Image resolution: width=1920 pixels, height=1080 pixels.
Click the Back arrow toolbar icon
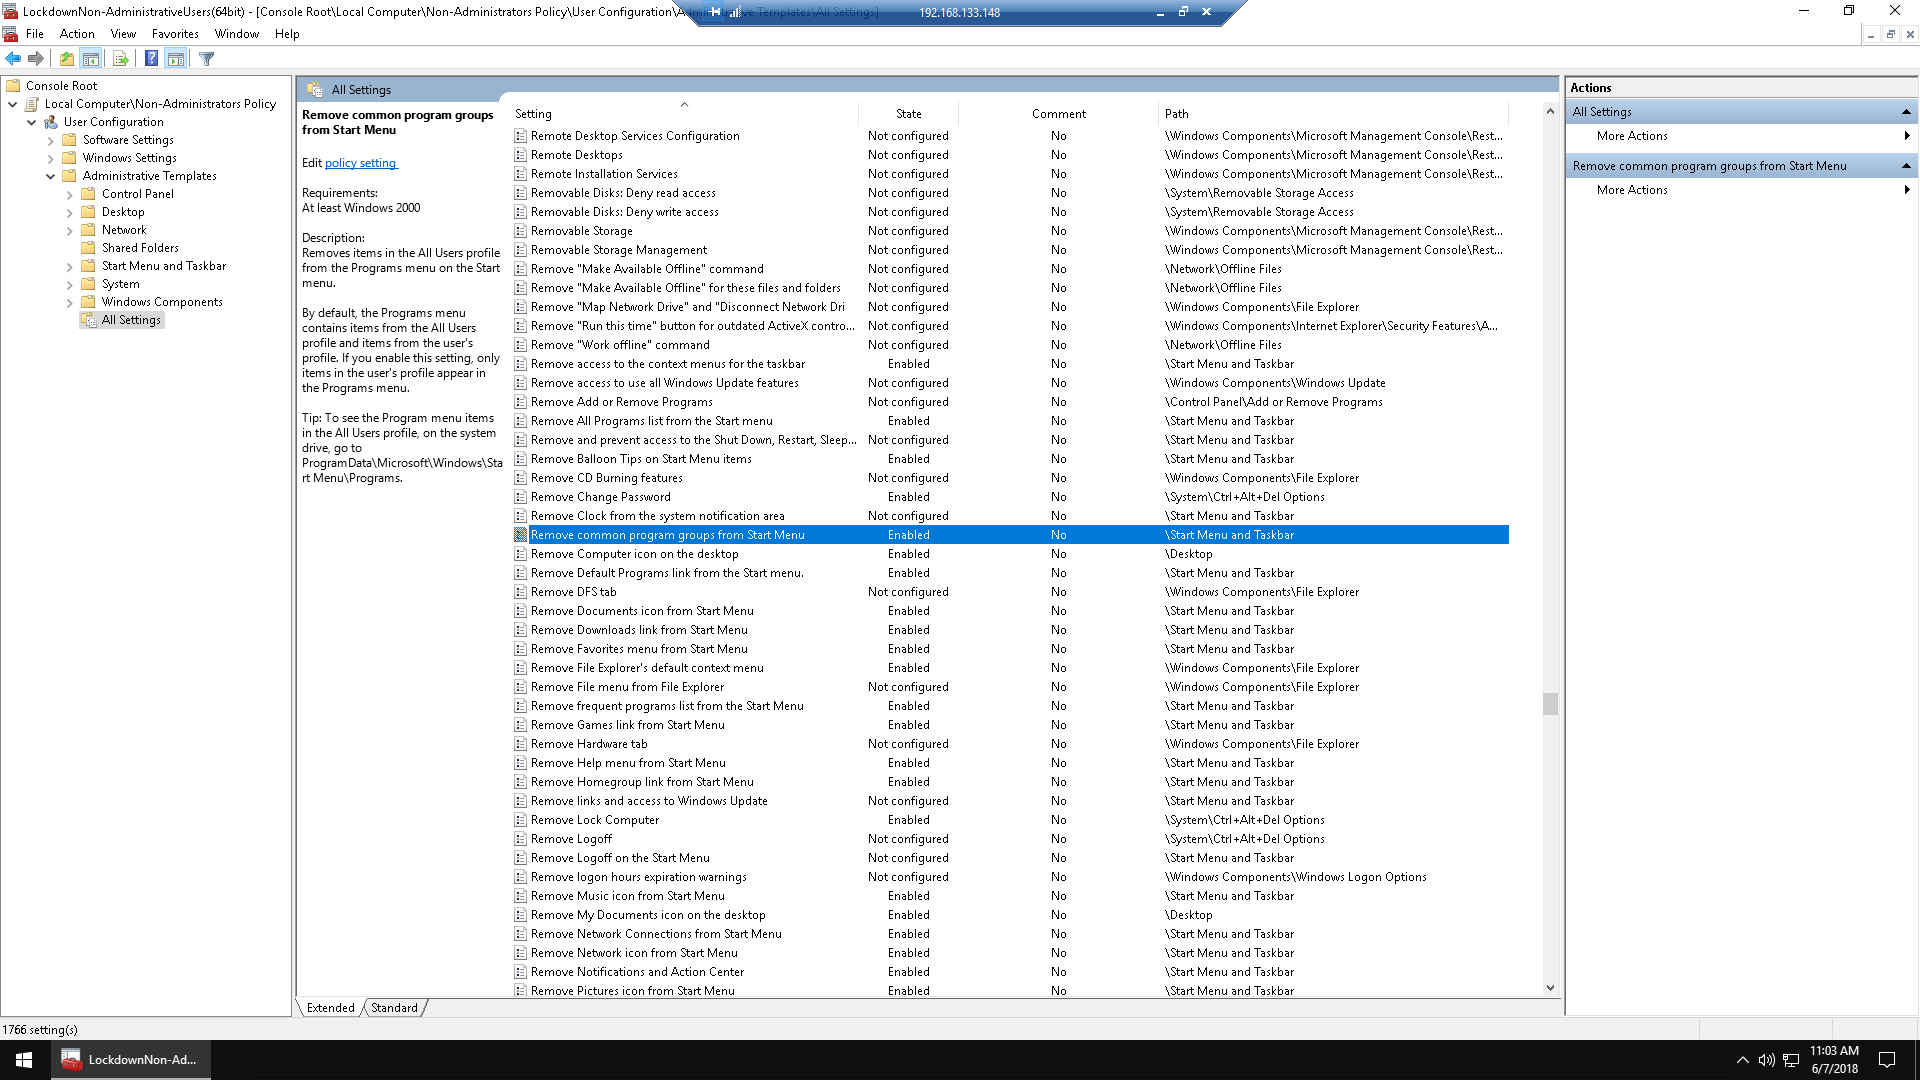13,59
